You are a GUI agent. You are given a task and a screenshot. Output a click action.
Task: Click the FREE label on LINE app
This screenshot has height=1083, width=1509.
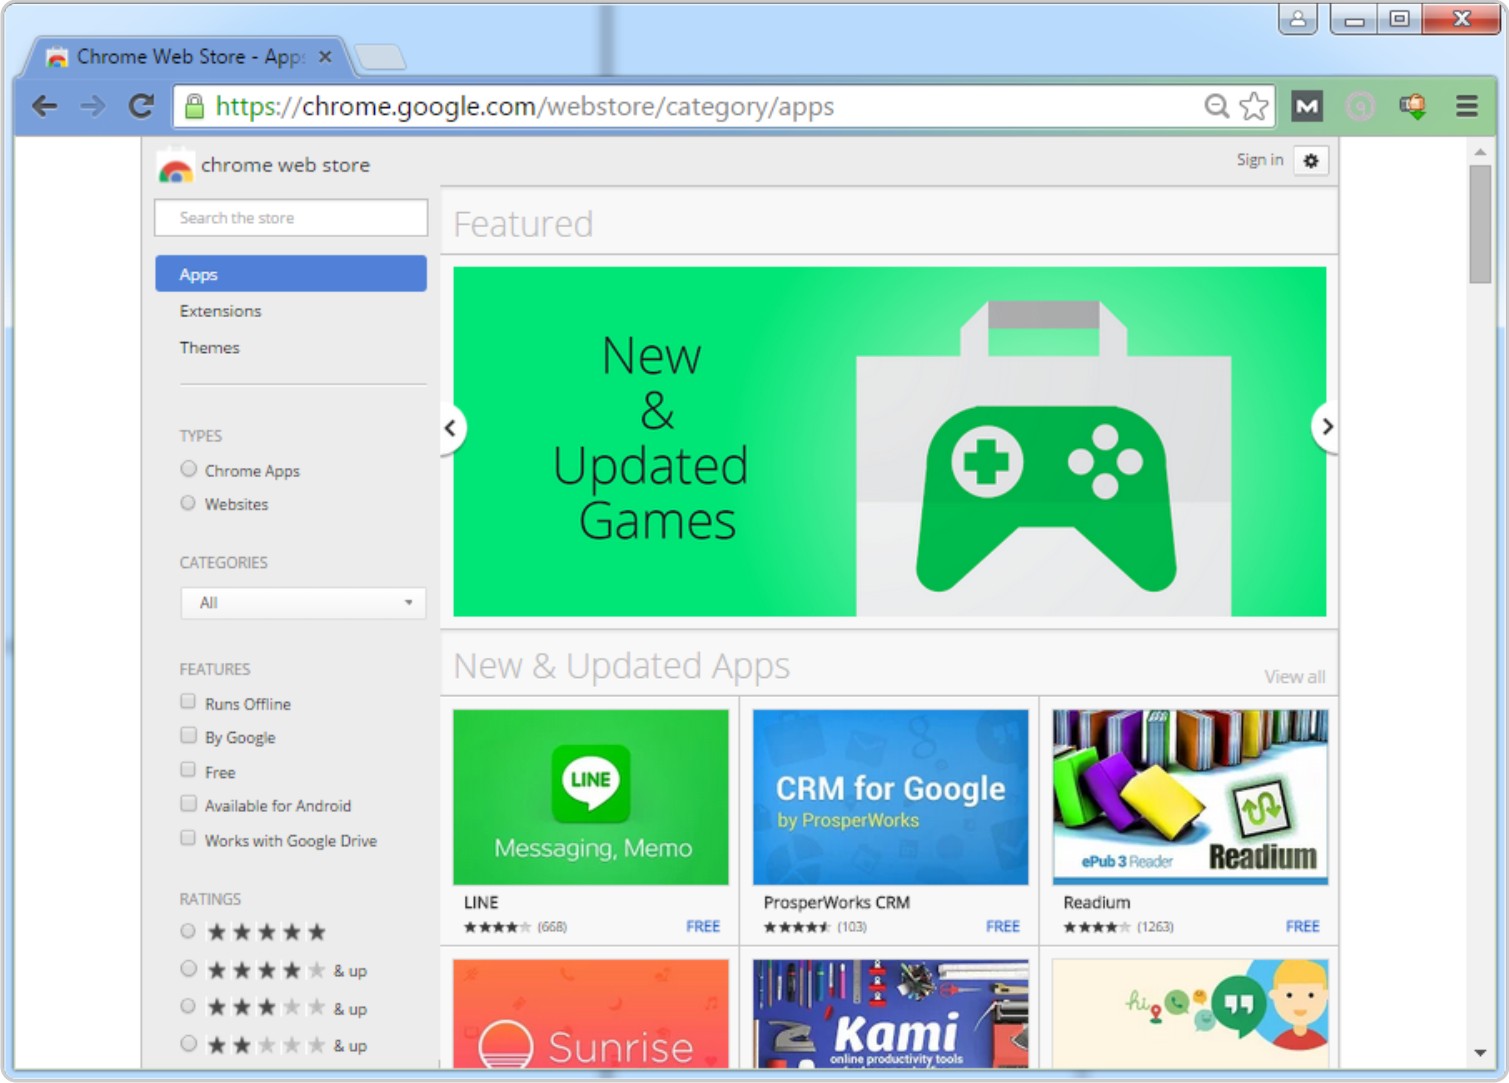click(x=703, y=927)
